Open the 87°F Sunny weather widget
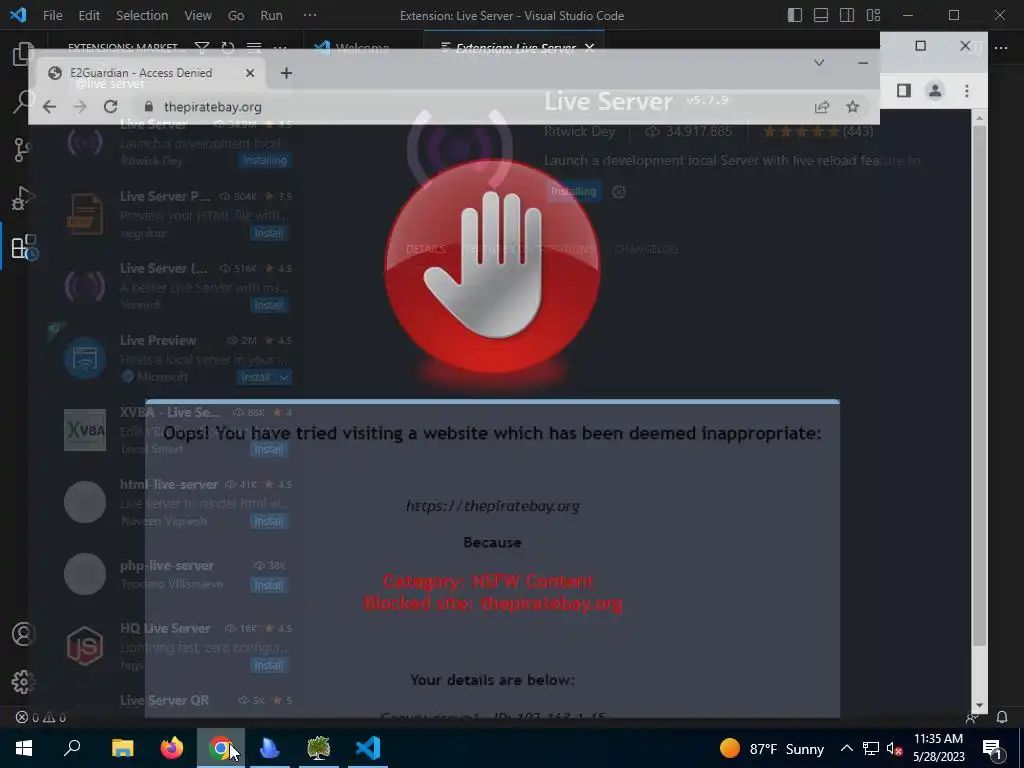1024x768 pixels. point(772,748)
